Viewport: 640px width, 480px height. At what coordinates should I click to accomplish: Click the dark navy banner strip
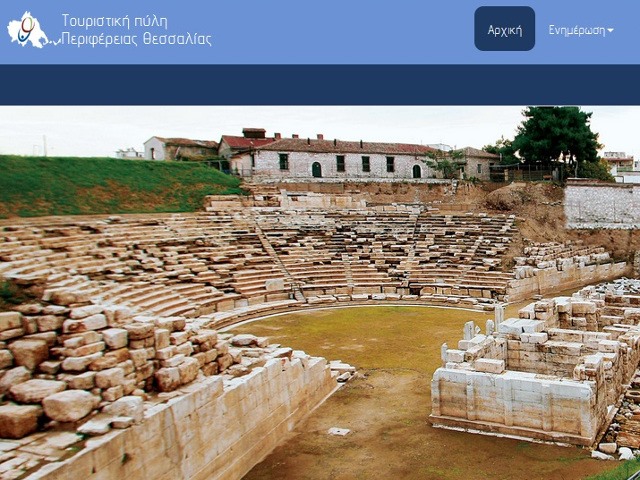tap(320, 84)
